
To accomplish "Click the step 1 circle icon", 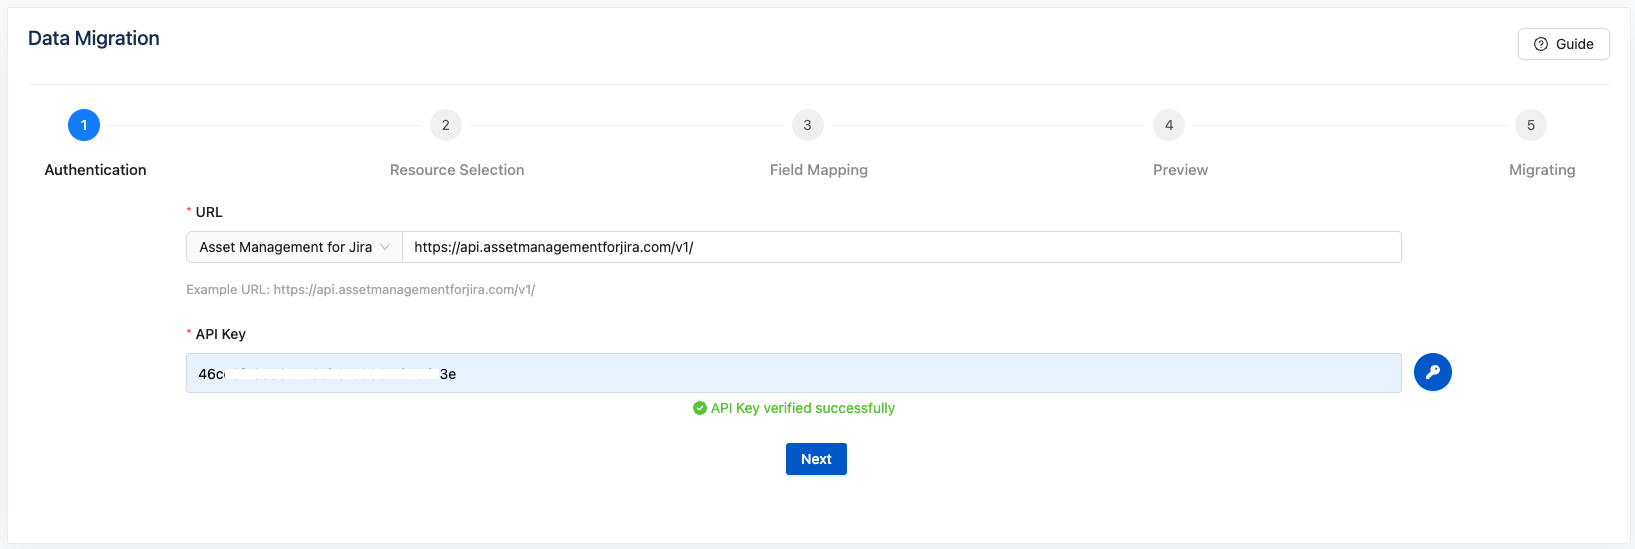I will point(84,125).
